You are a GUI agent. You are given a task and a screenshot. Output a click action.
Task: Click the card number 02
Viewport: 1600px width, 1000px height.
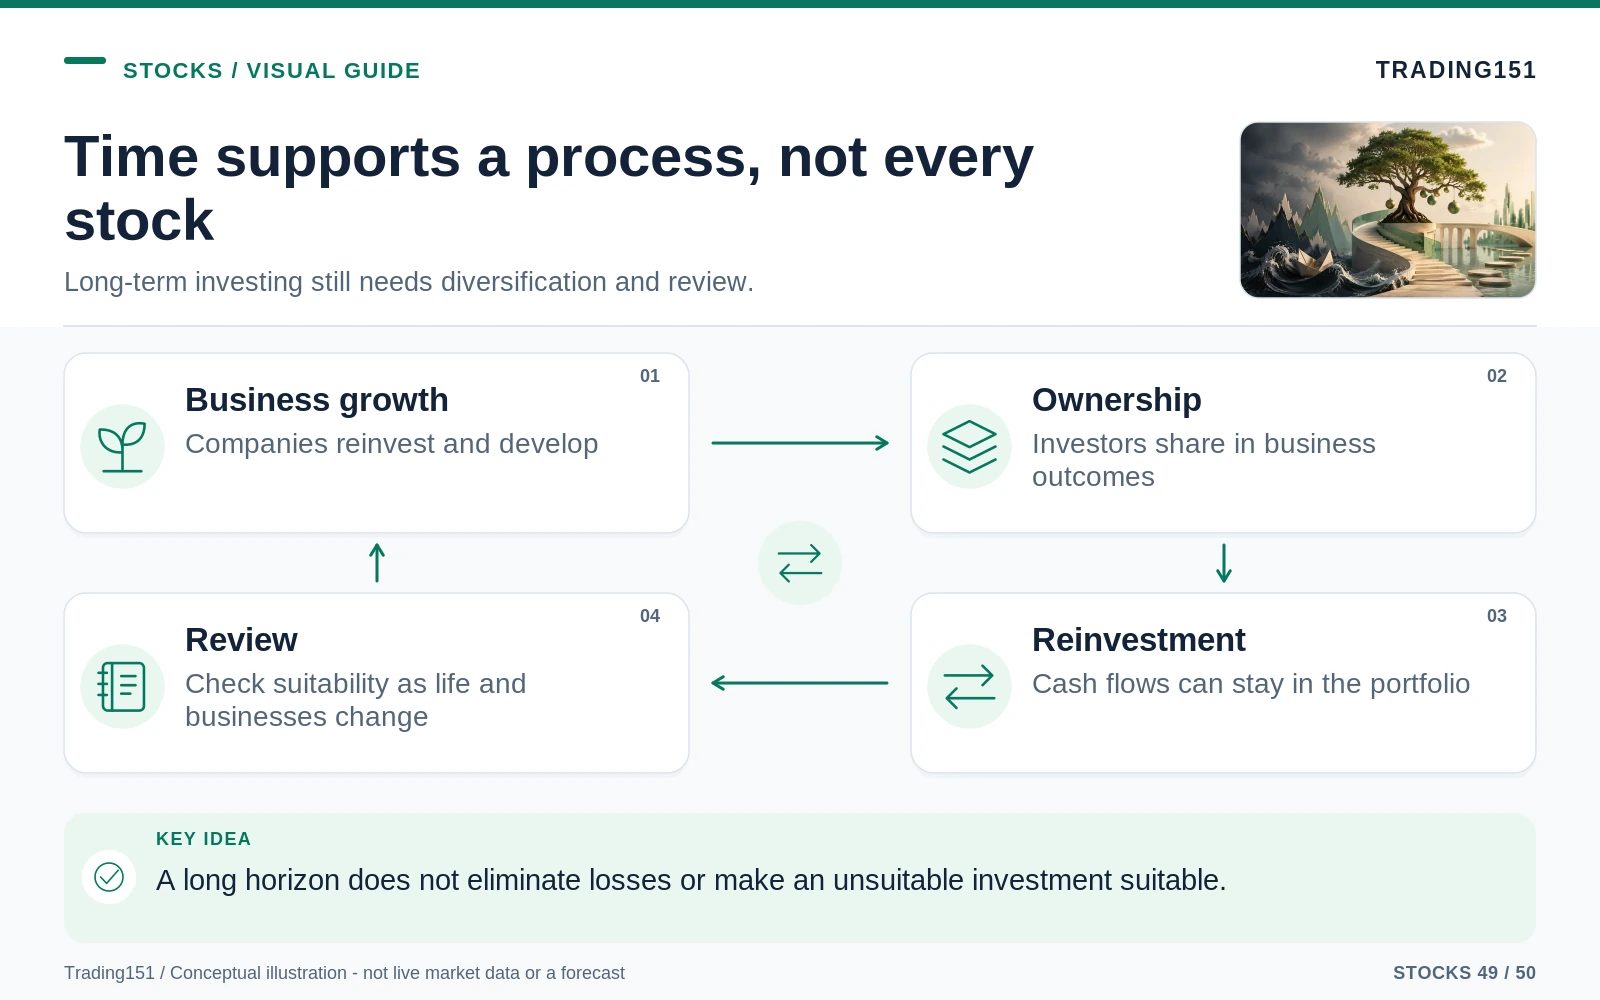[x=1497, y=376]
